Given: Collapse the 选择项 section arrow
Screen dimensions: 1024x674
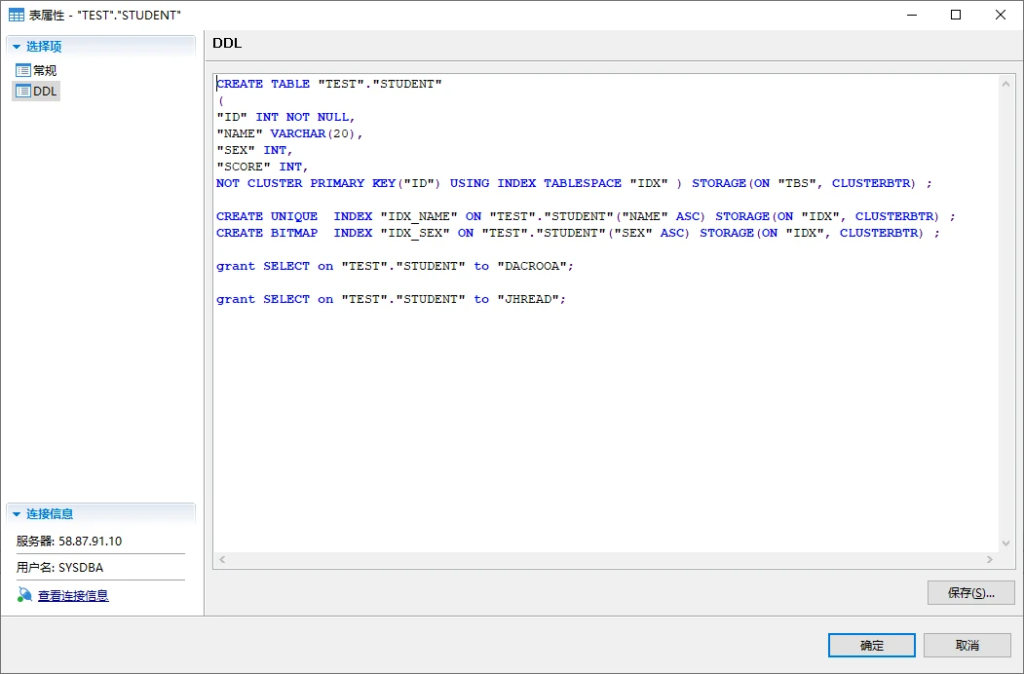Looking at the screenshot, I should coord(17,47).
